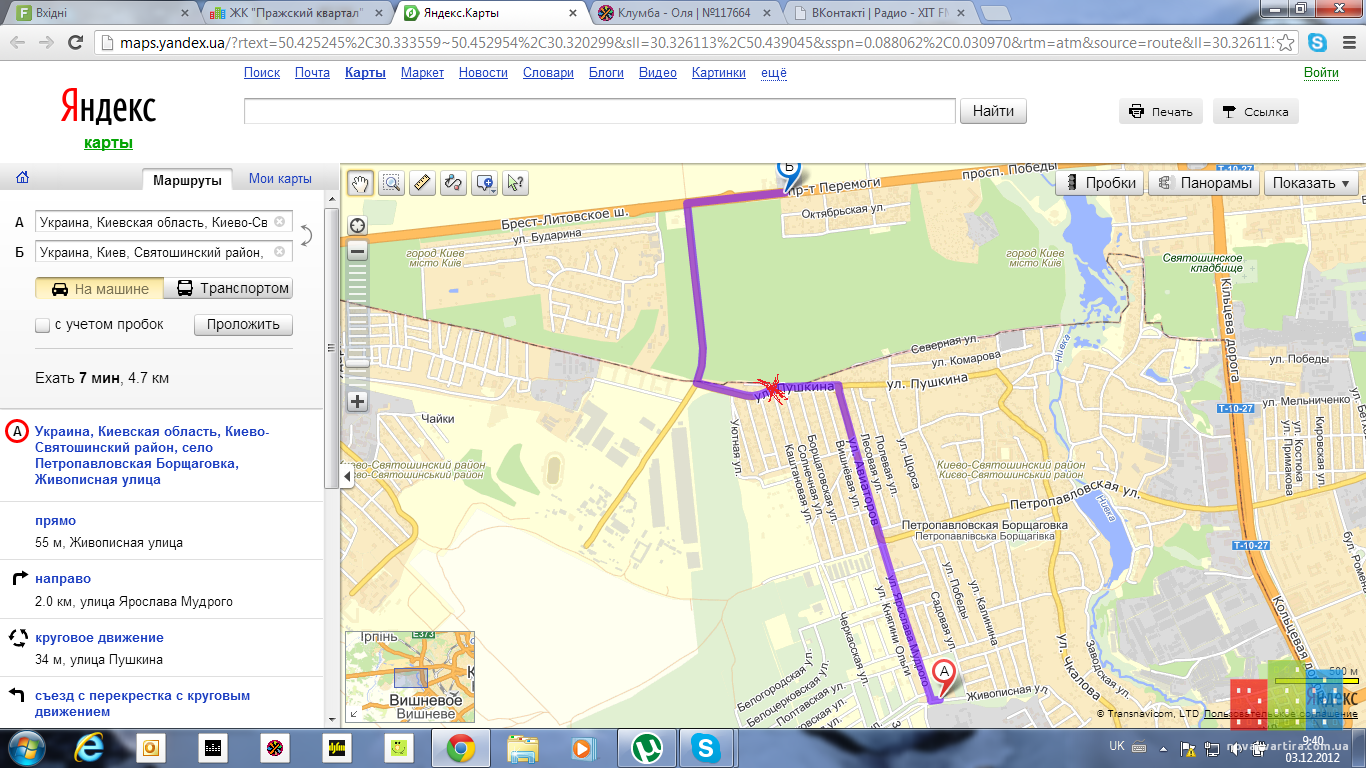The image size is (1366, 768).
Task: Select 'круговое движение' direction step
Action: [x=99, y=637]
